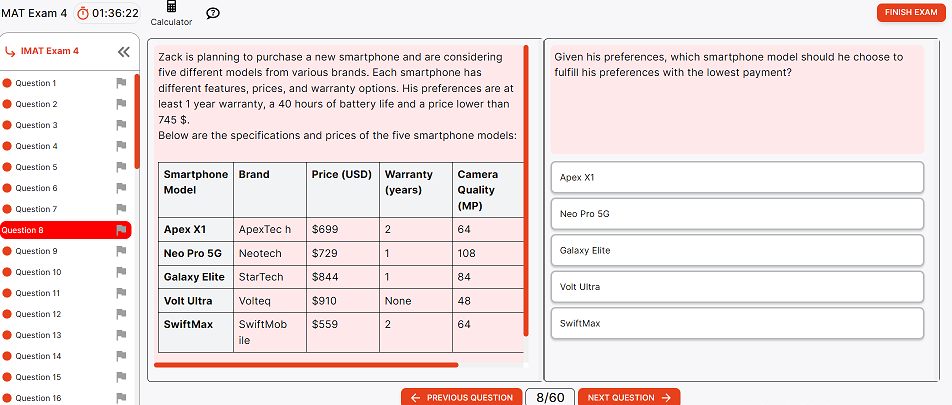
Task: Select the highlighted Question 8 item
Action: 66,230
